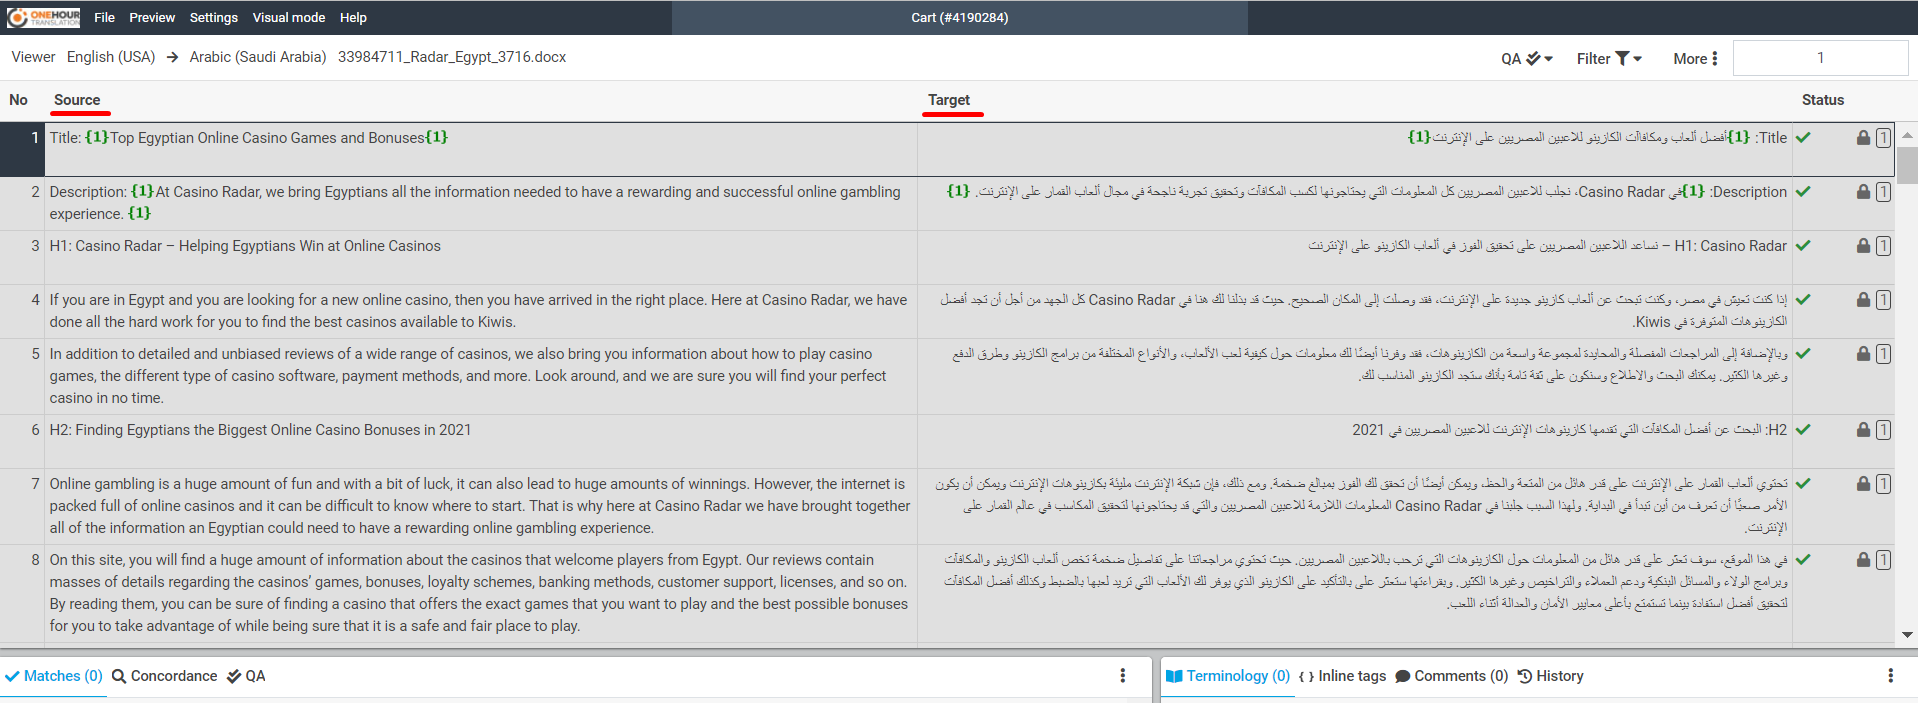Viewport: 1918px width, 703px height.
Task: Switch to the Terminology (0) tab
Action: [x=1228, y=676]
